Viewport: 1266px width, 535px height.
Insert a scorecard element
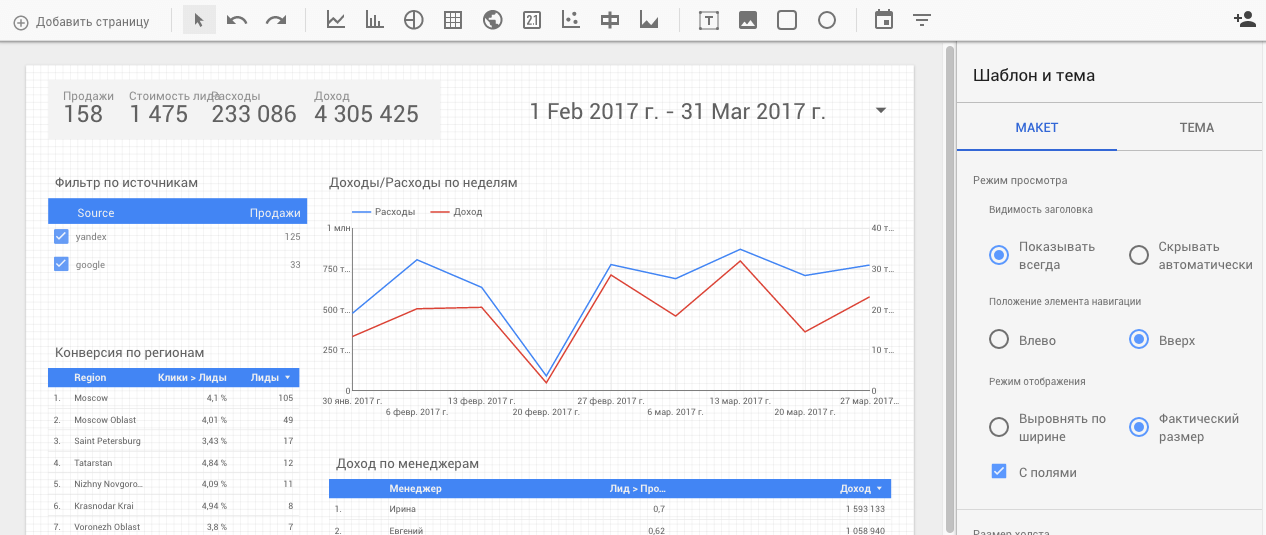pos(531,20)
